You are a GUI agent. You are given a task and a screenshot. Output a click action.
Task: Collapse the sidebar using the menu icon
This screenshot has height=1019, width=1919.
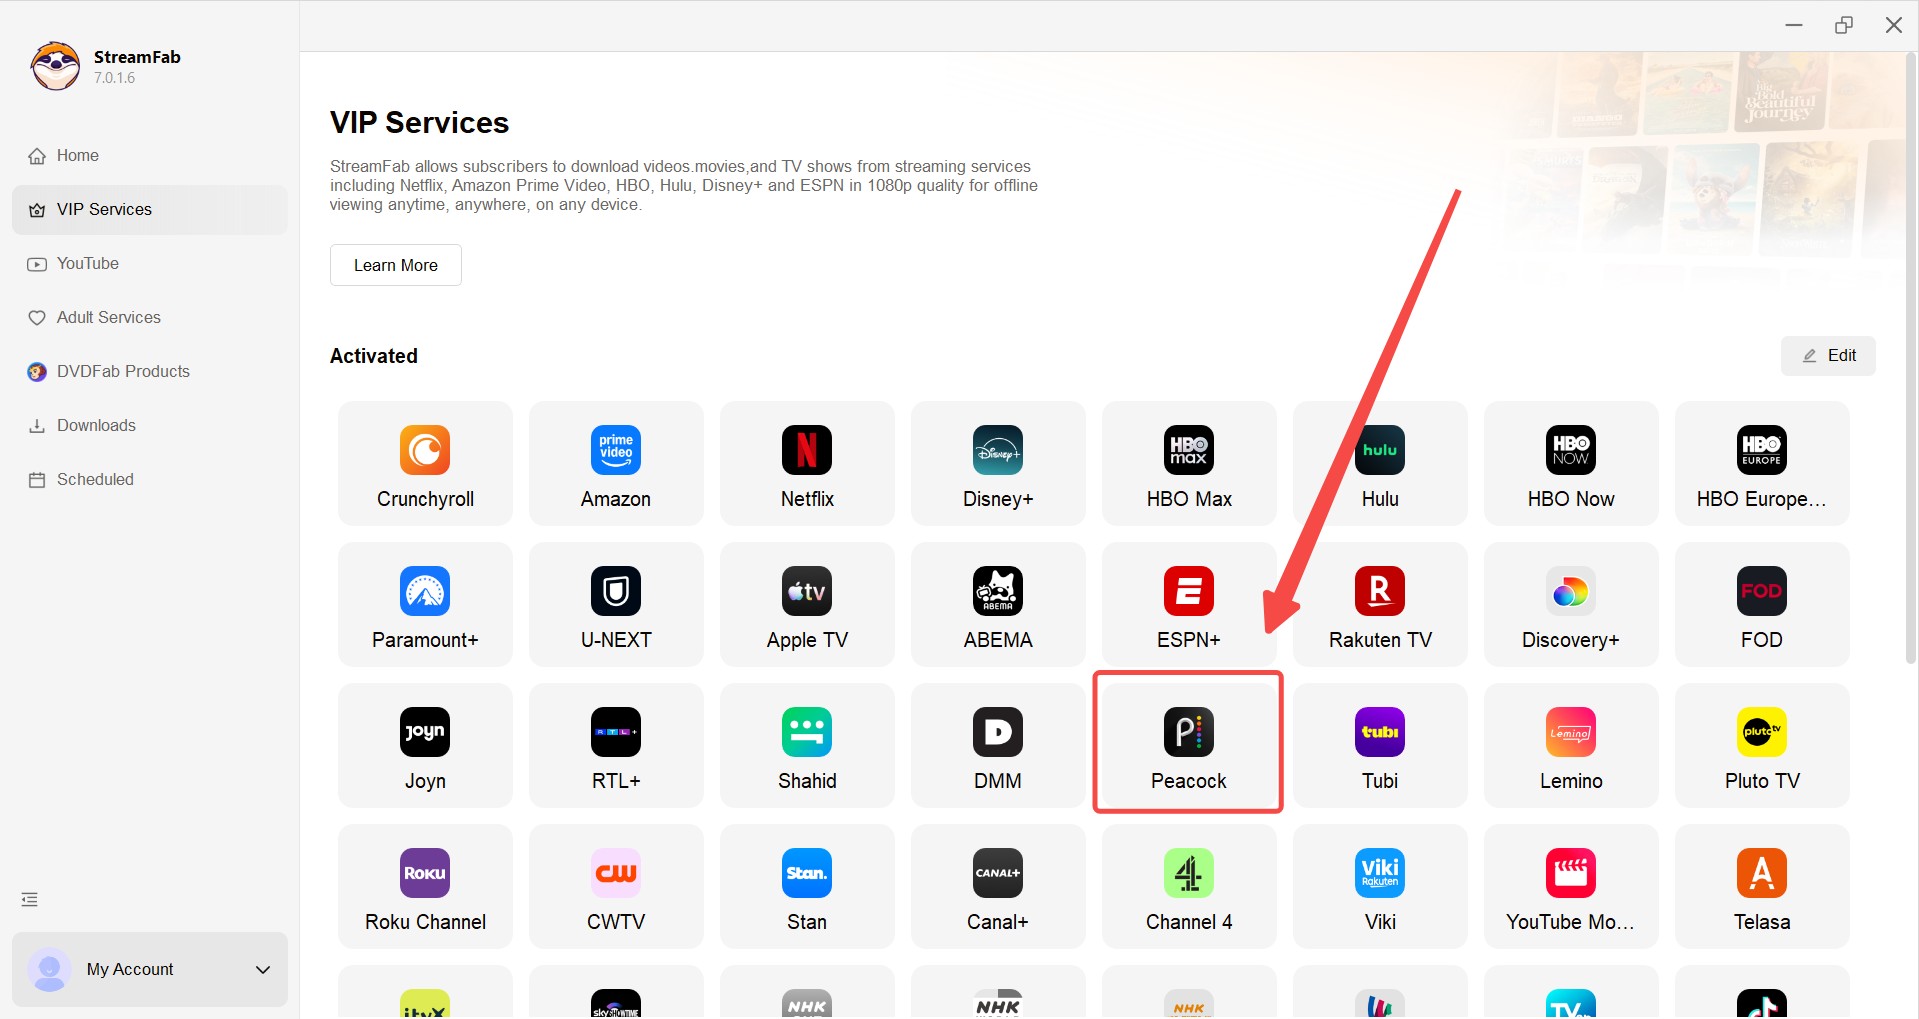click(30, 899)
